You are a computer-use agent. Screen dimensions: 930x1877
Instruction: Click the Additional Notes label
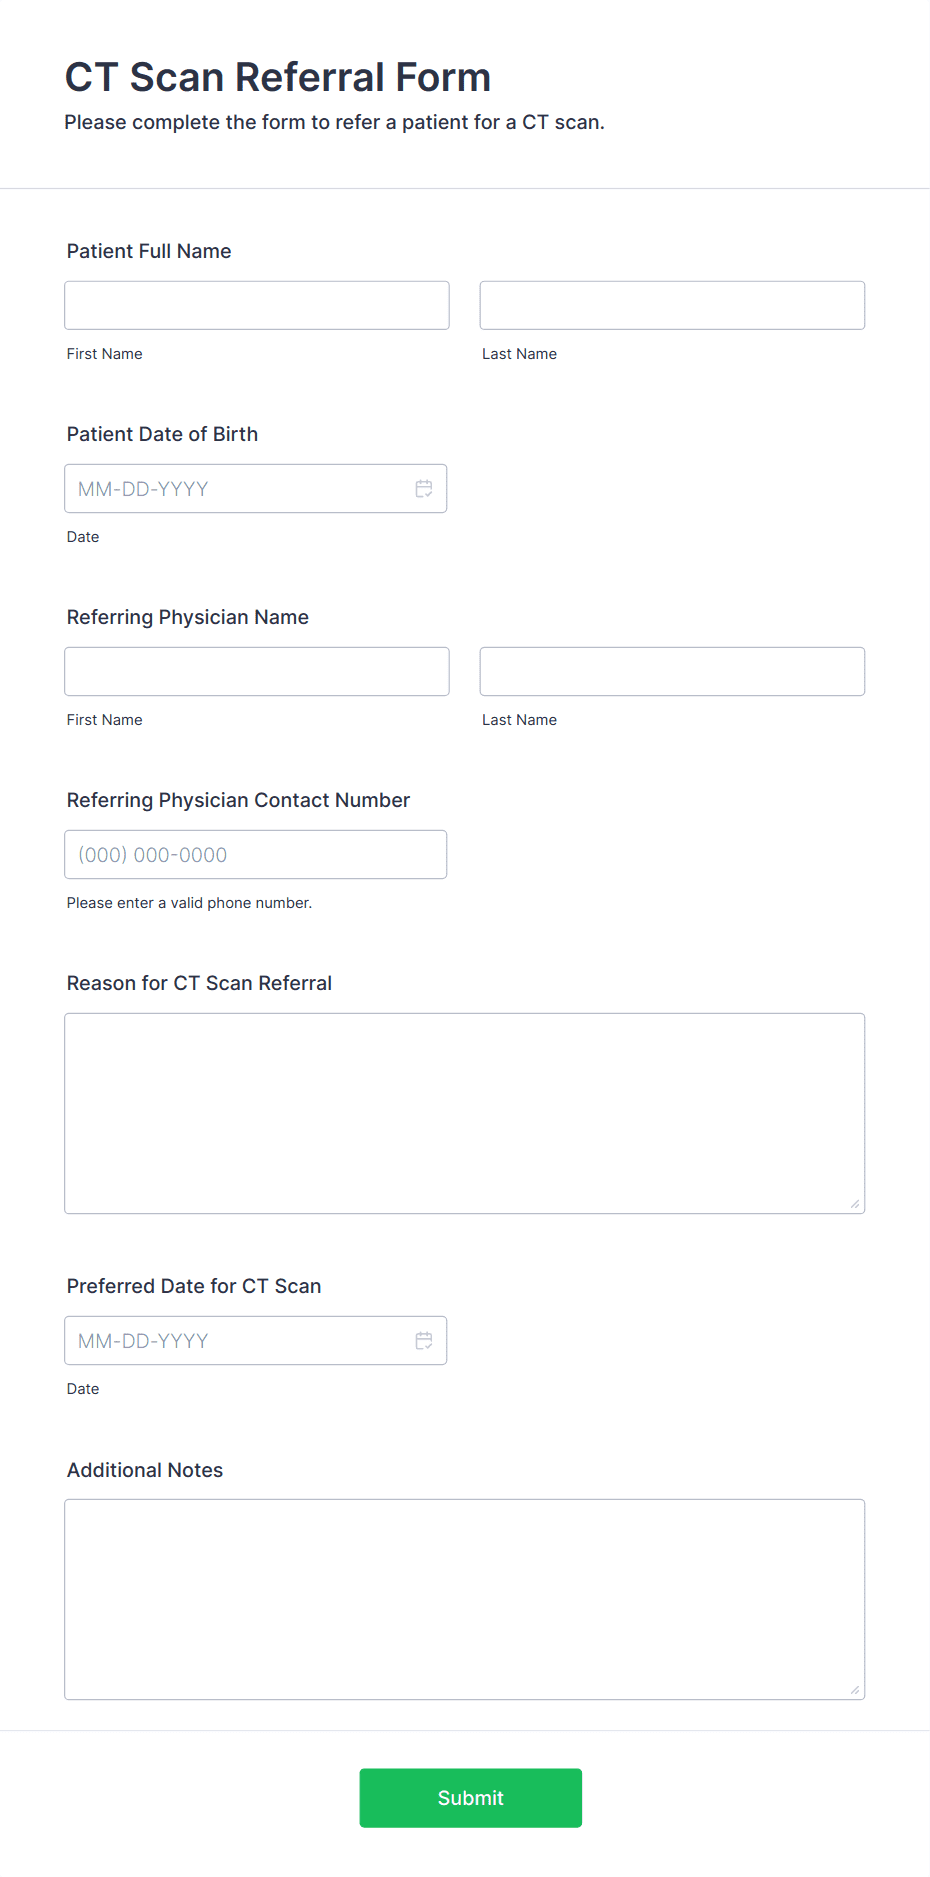(145, 1470)
